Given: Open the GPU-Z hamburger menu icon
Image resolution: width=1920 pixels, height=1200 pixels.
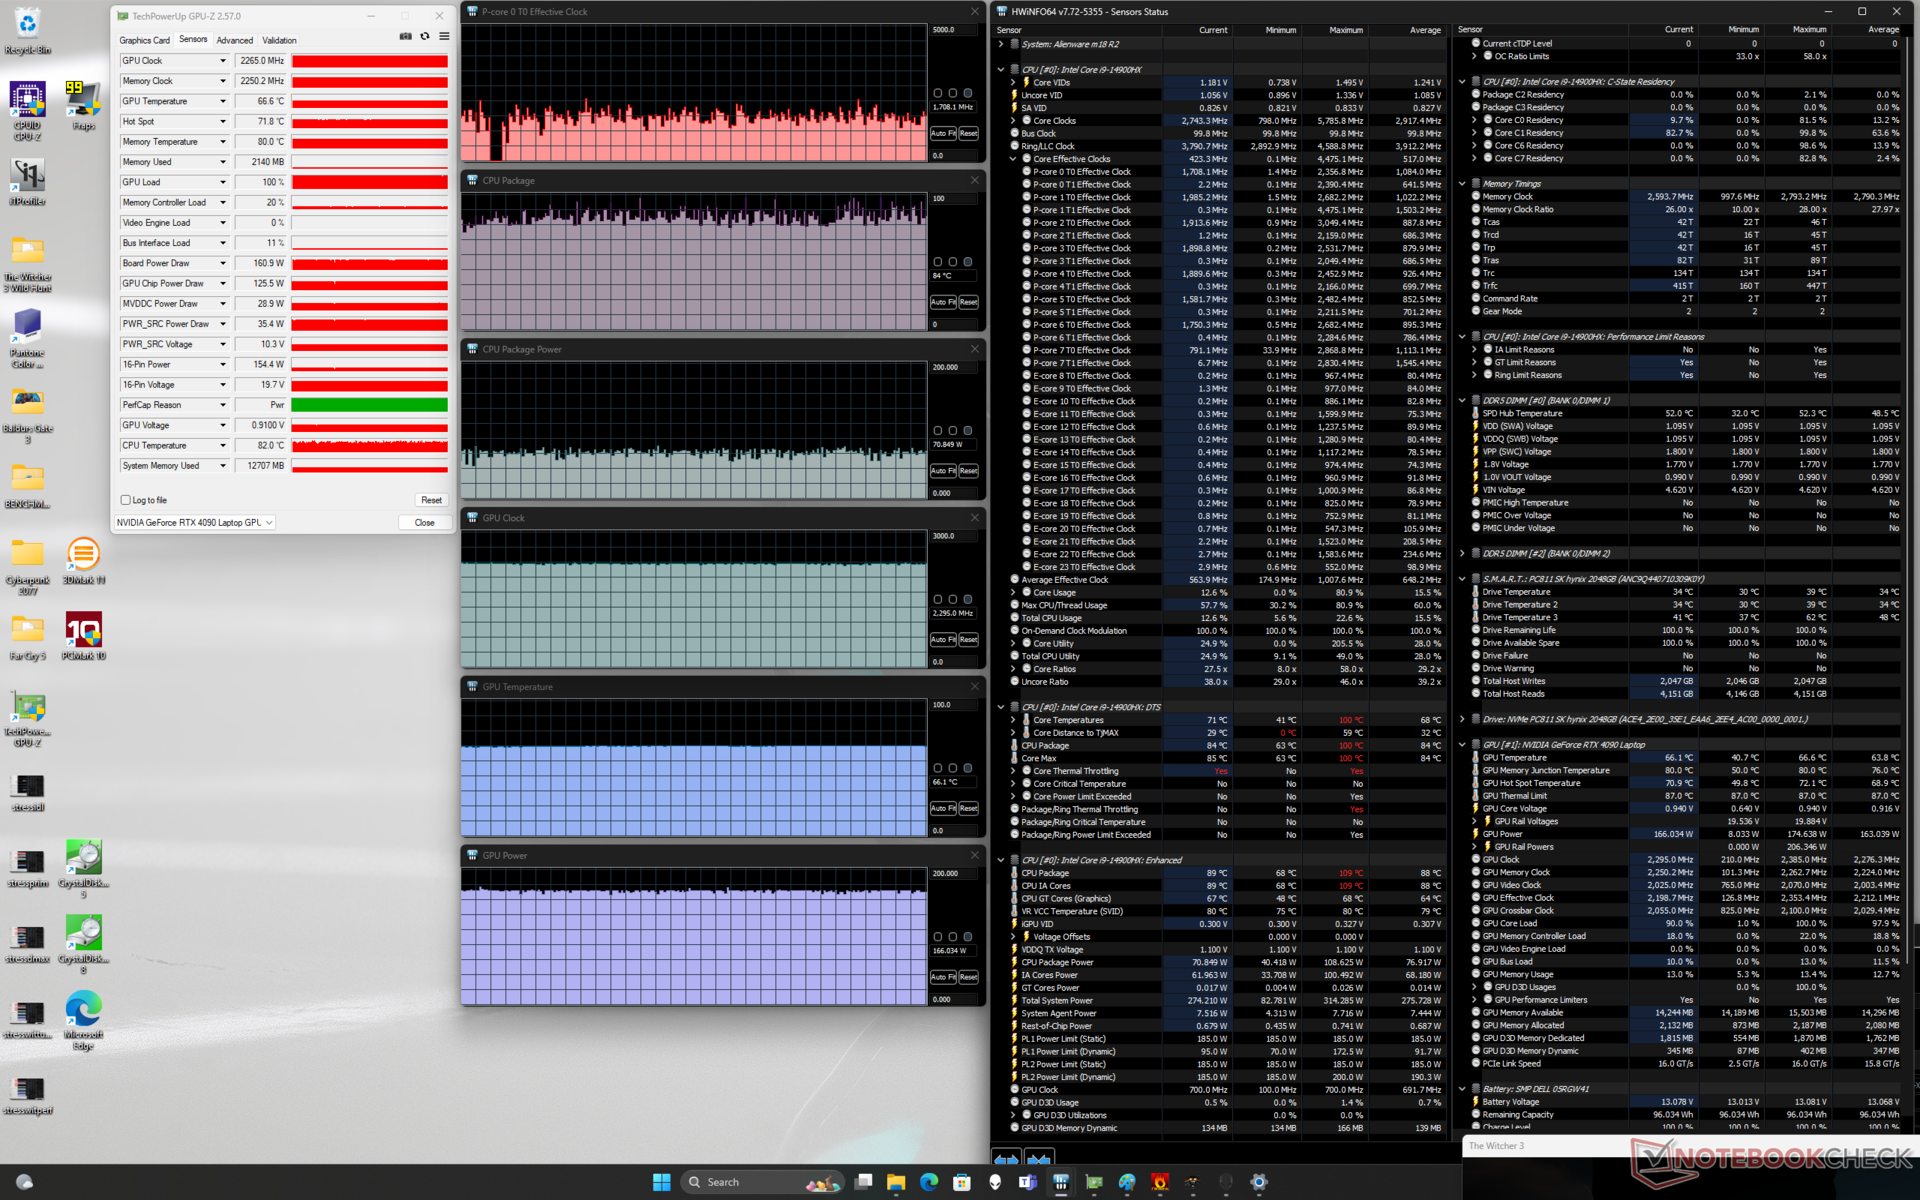Looking at the screenshot, I should pyautogui.click(x=444, y=37).
